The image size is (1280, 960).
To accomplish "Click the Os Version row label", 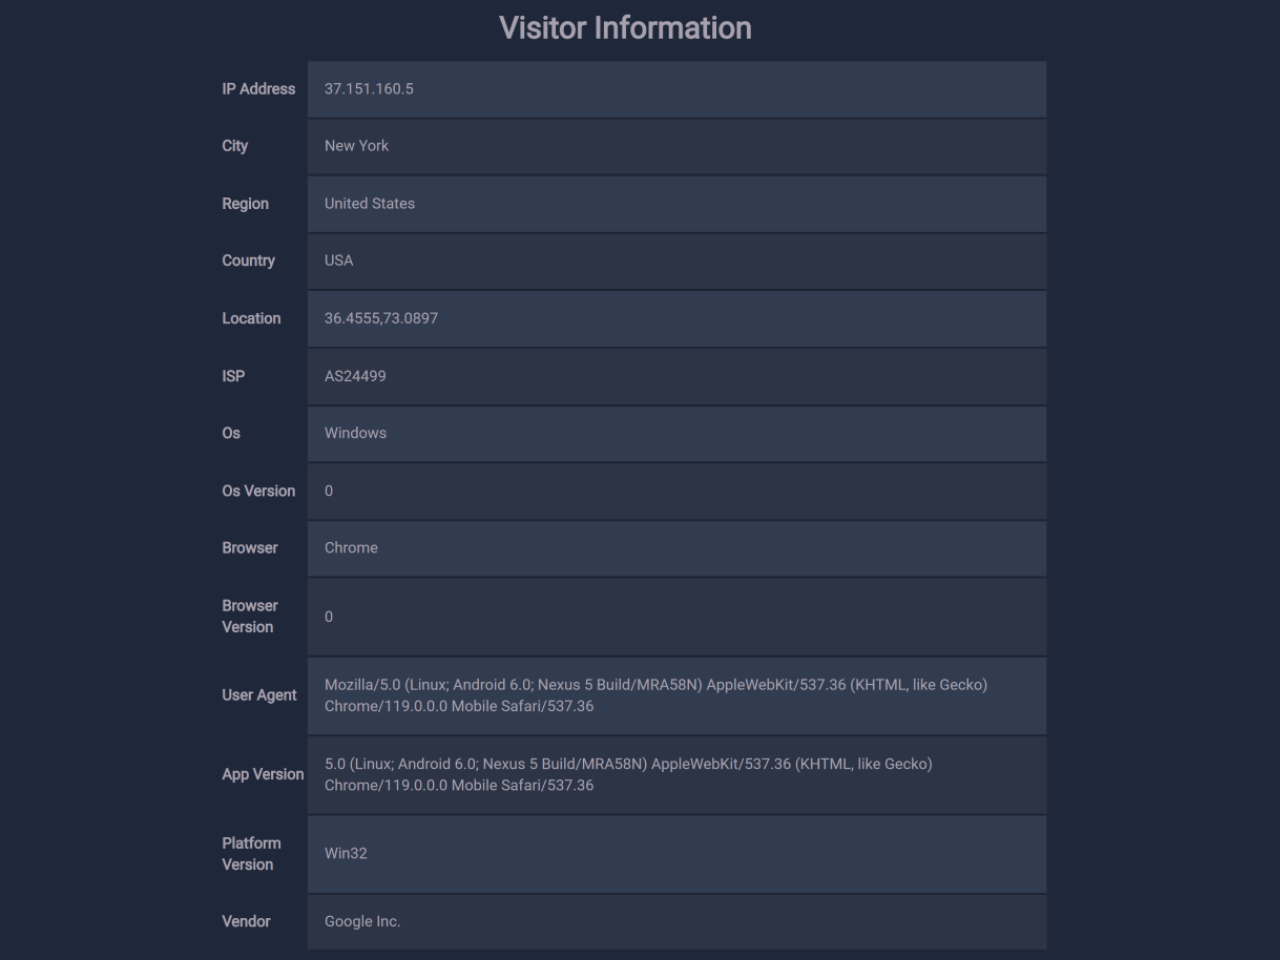I will click(x=259, y=491).
